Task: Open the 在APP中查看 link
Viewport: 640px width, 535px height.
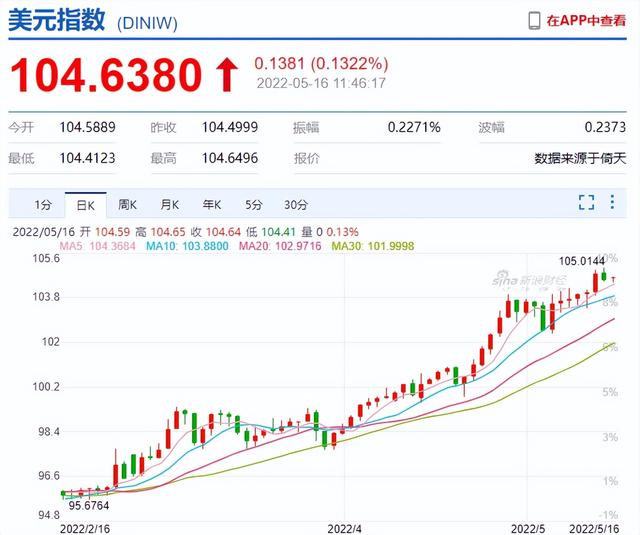Action: pyautogui.click(x=586, y=20)
